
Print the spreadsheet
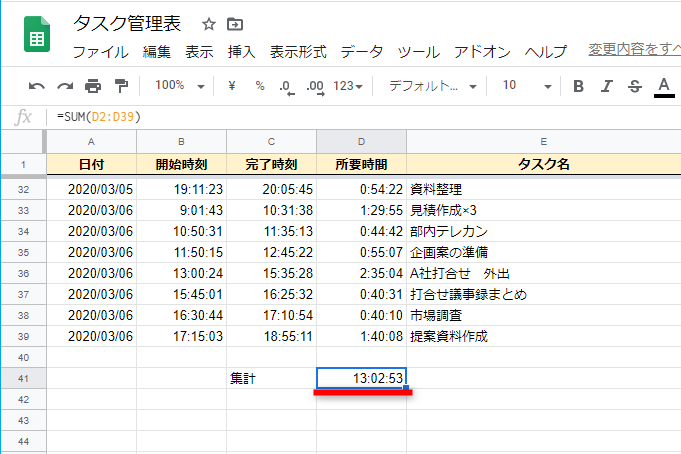[x=93, y=86]
